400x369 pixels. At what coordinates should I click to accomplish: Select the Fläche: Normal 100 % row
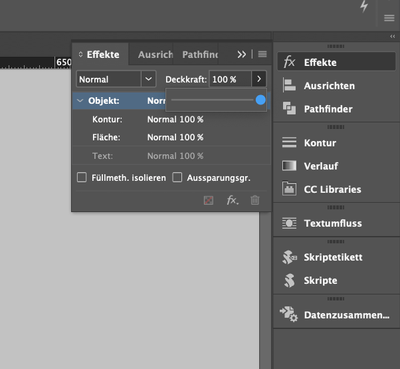click(x=171, y=137)
